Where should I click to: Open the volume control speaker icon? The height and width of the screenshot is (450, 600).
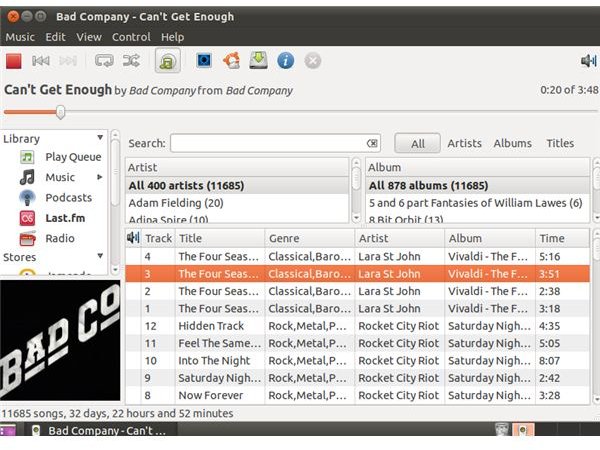589,60
